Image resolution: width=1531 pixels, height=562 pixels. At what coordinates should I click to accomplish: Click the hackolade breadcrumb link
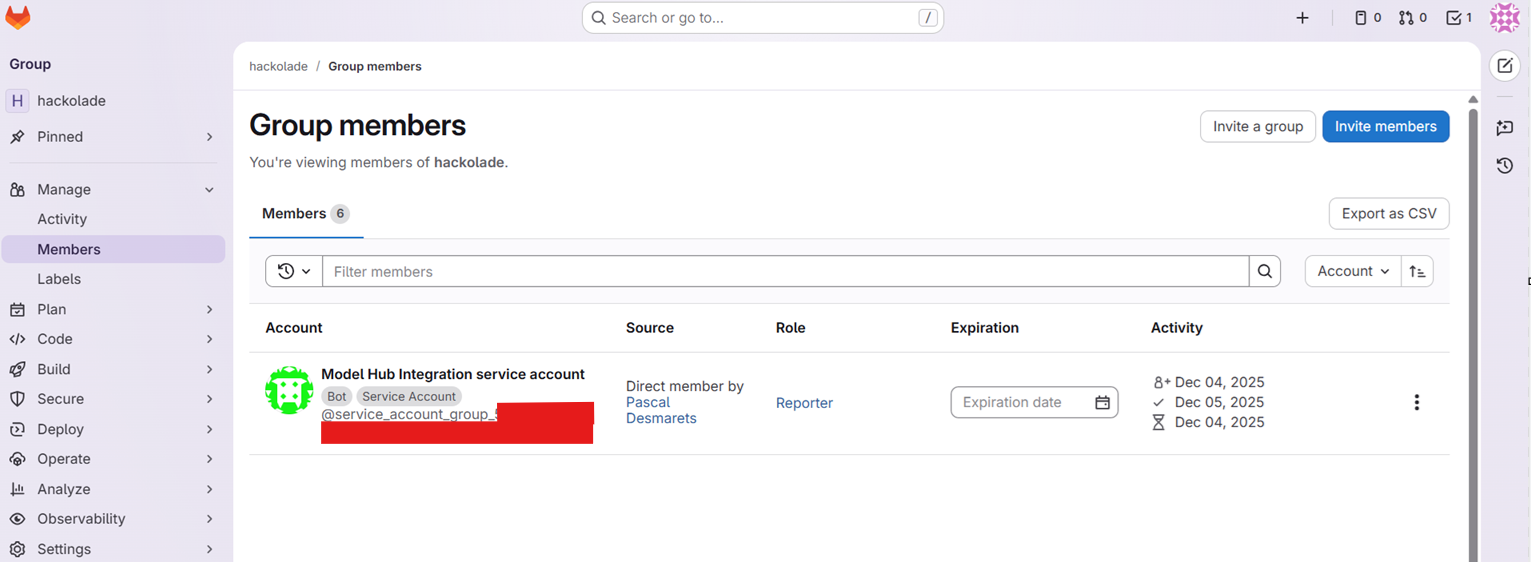278,66
